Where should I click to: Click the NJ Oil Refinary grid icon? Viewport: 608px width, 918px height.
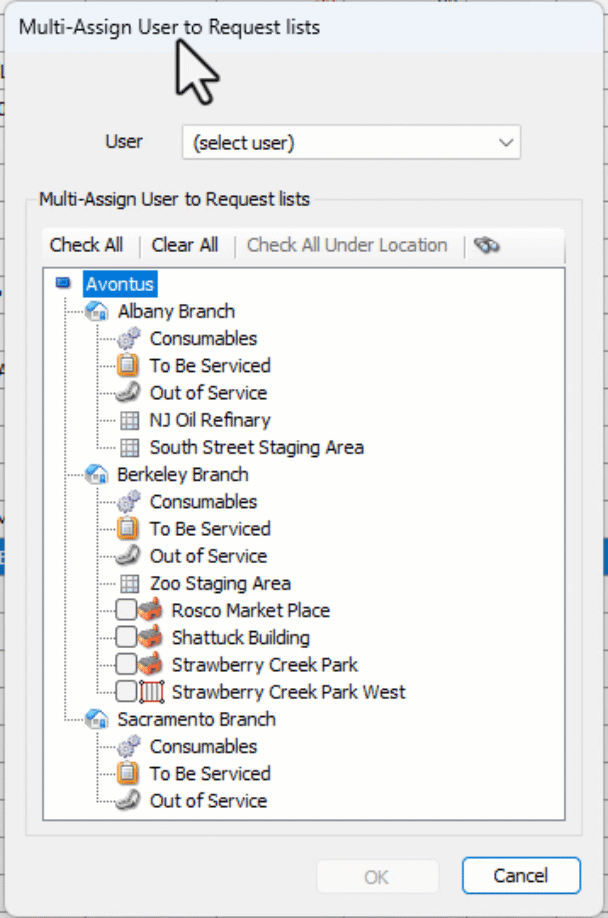(127, 420)
